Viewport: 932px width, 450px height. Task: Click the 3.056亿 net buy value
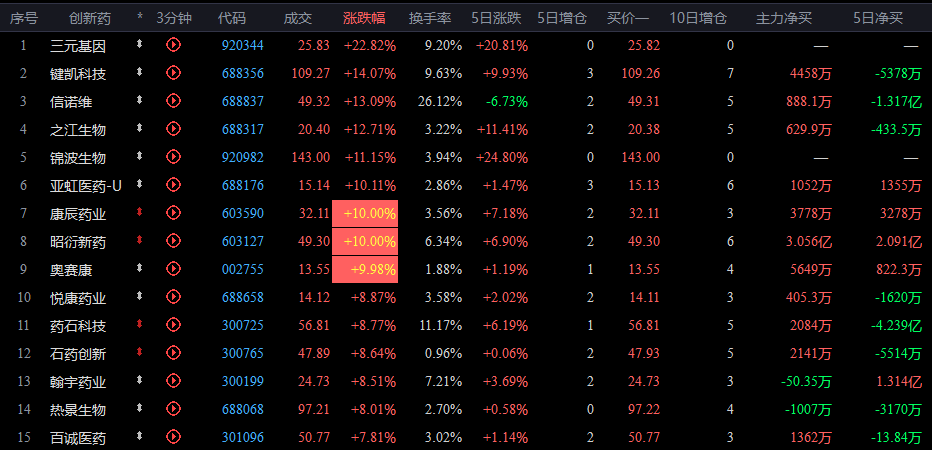tap(809, 241)
